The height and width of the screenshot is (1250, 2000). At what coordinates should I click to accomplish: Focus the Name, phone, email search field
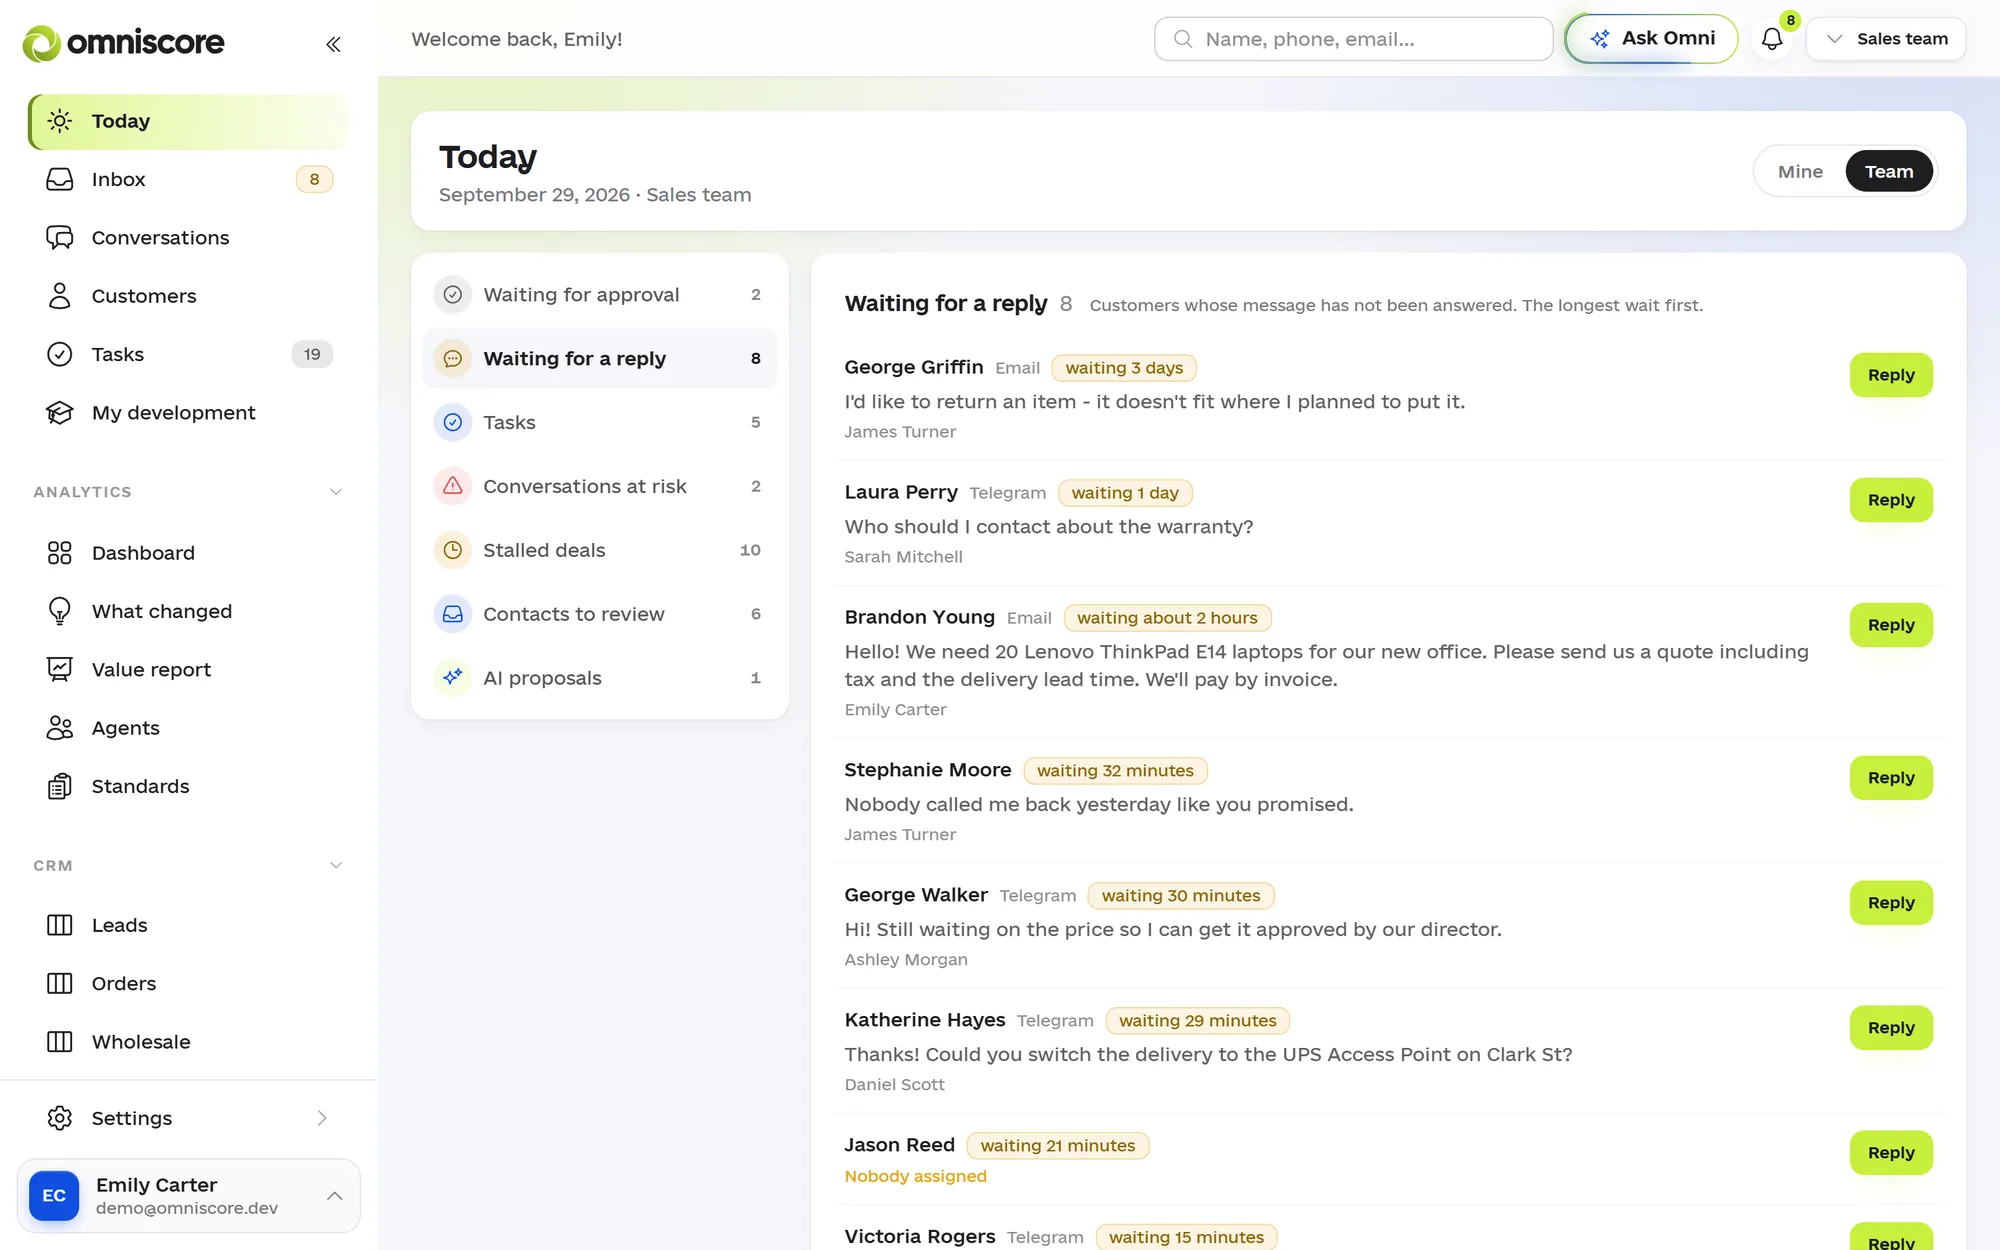(1353, 39)
